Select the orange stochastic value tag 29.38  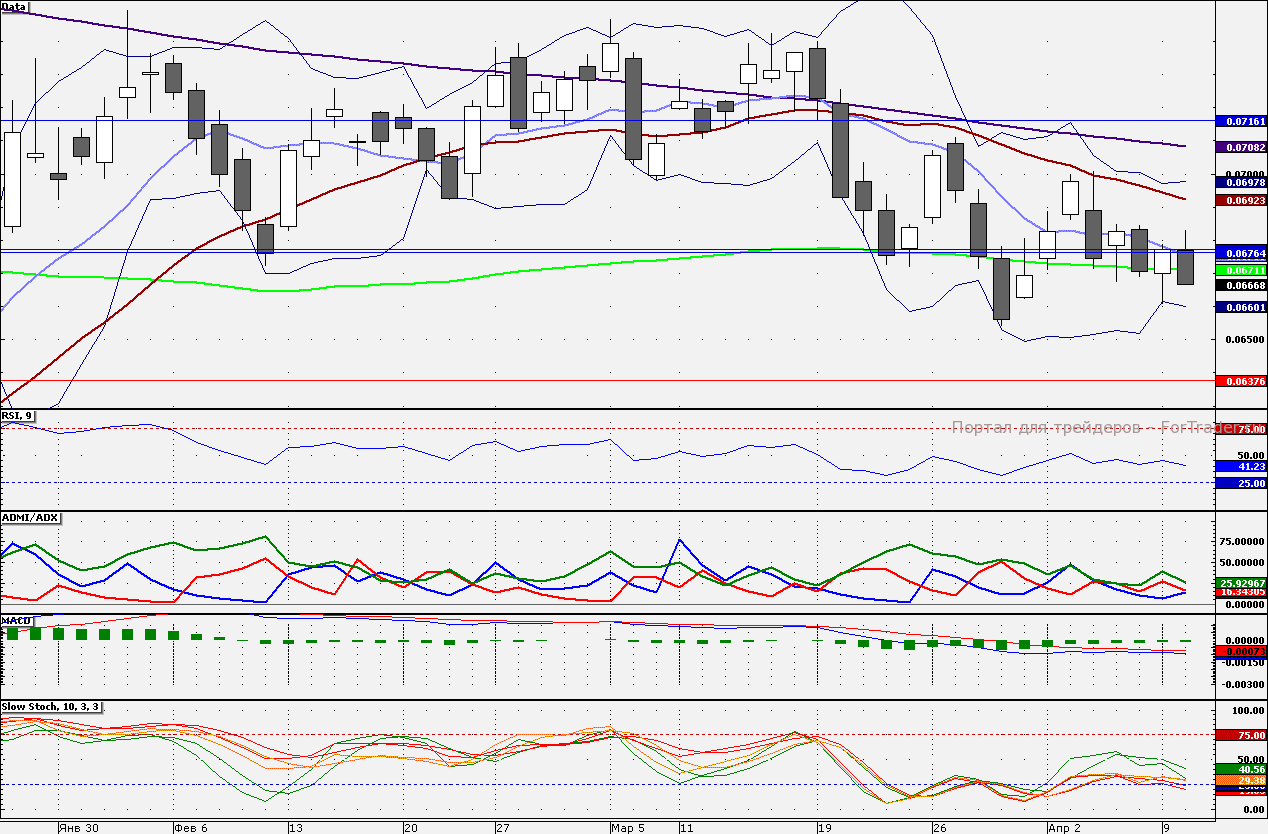(1241, 780)
